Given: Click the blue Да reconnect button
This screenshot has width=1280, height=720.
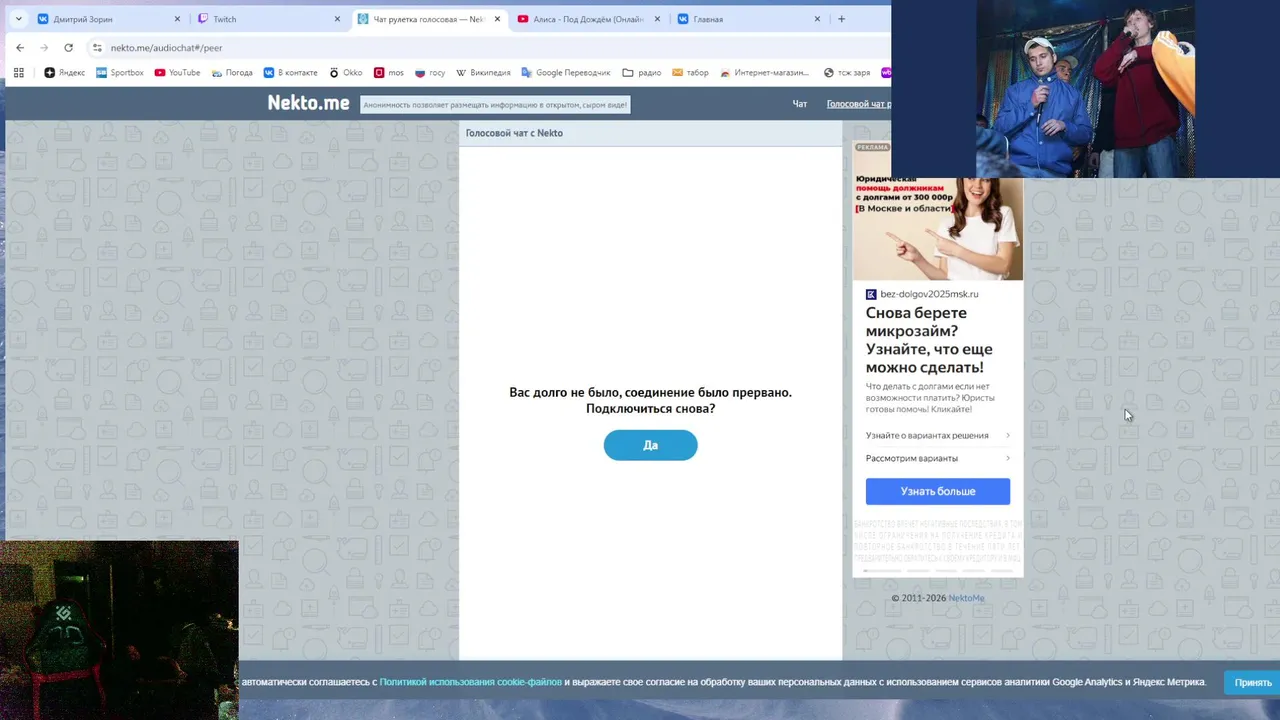Looking at the screenshot, I should pyautogui.click(x=650, y=445).
